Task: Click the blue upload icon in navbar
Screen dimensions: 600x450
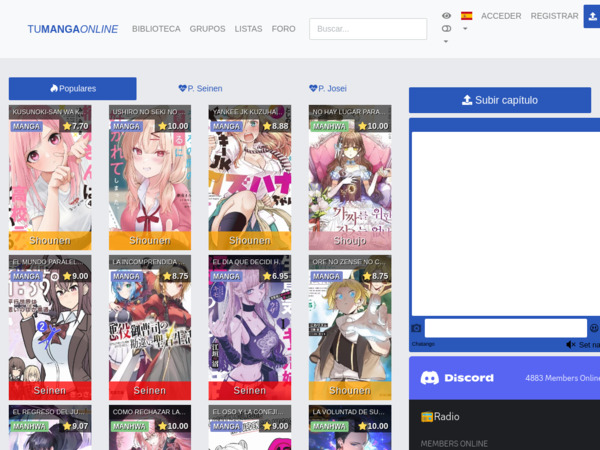Action: tap(592, 16)
